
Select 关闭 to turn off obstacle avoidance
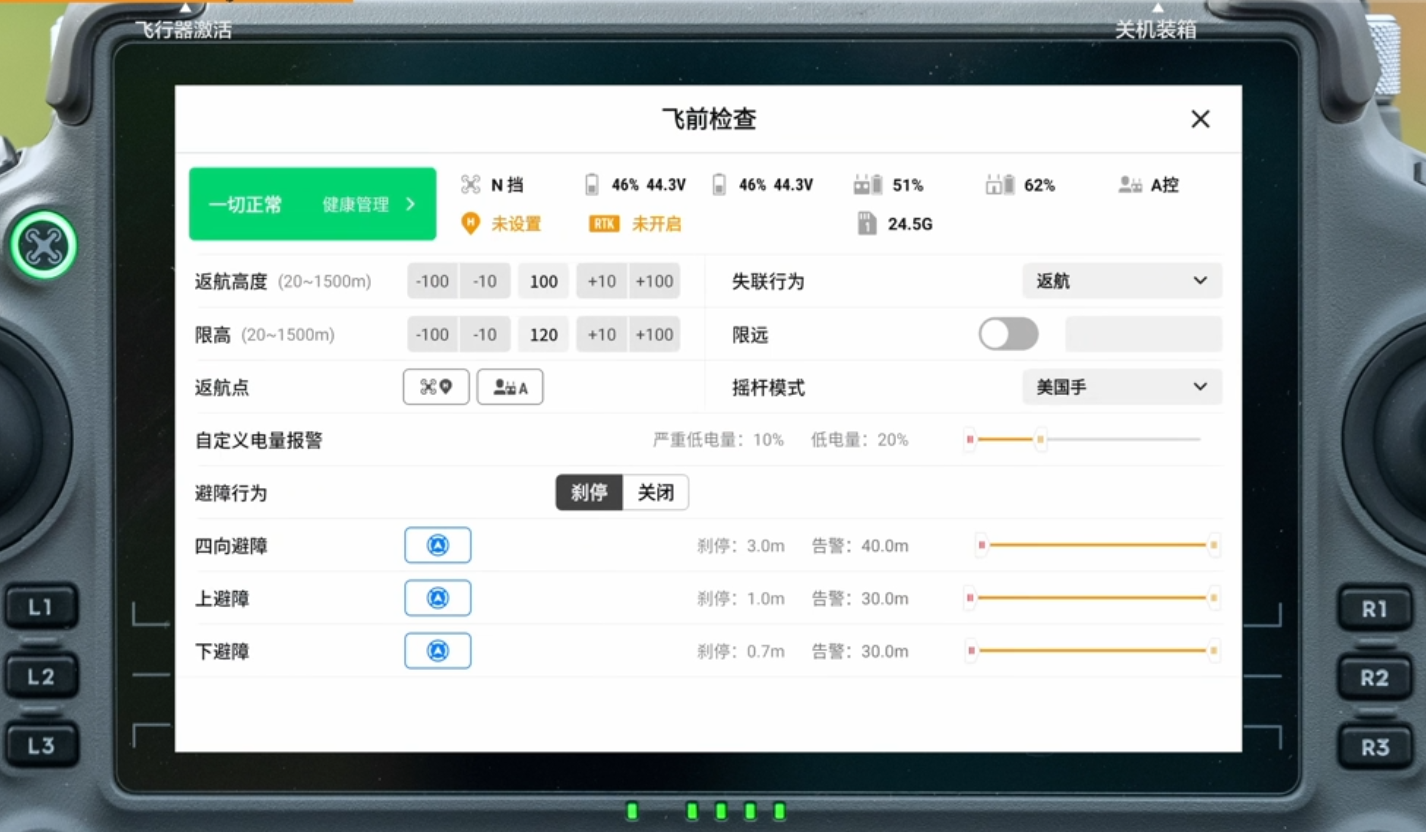click(655, 493)
